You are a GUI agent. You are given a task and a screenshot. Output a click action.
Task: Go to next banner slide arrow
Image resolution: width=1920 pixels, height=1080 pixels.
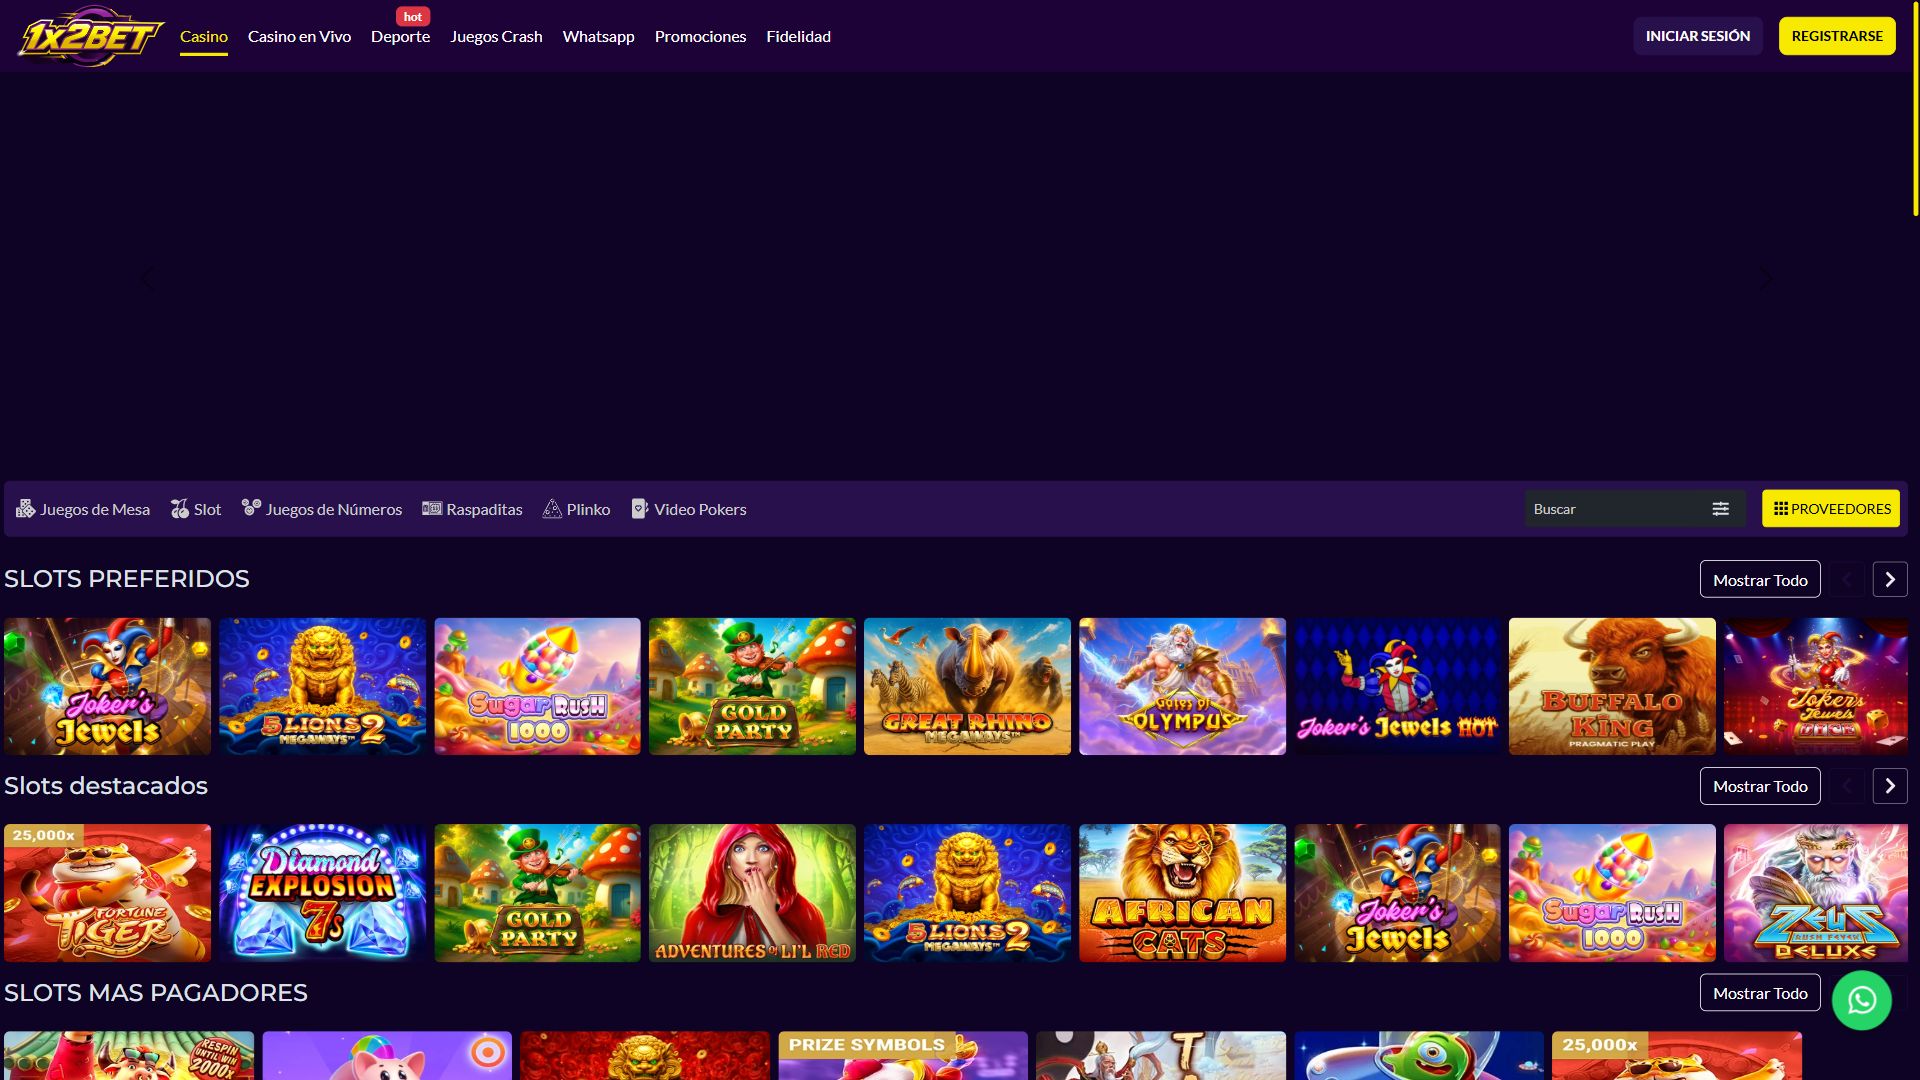pyautogui.click(x=1766, y=279)
